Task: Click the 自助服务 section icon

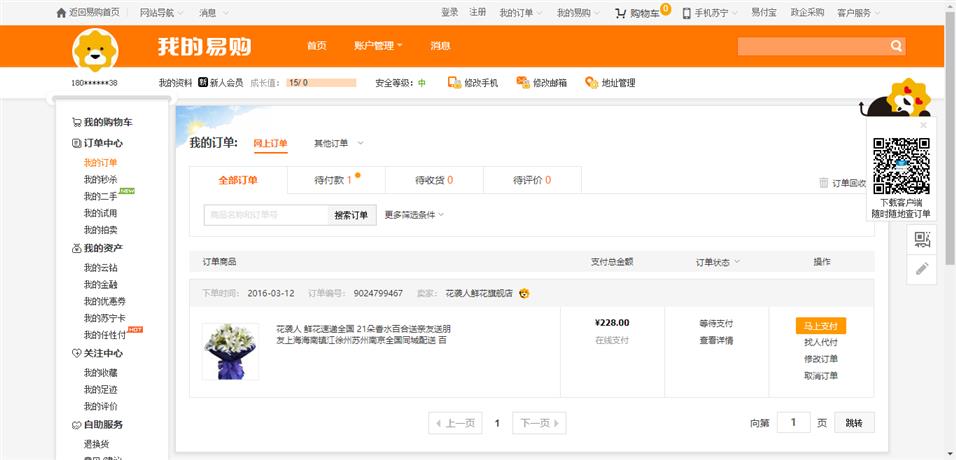Action: point(76,425)
